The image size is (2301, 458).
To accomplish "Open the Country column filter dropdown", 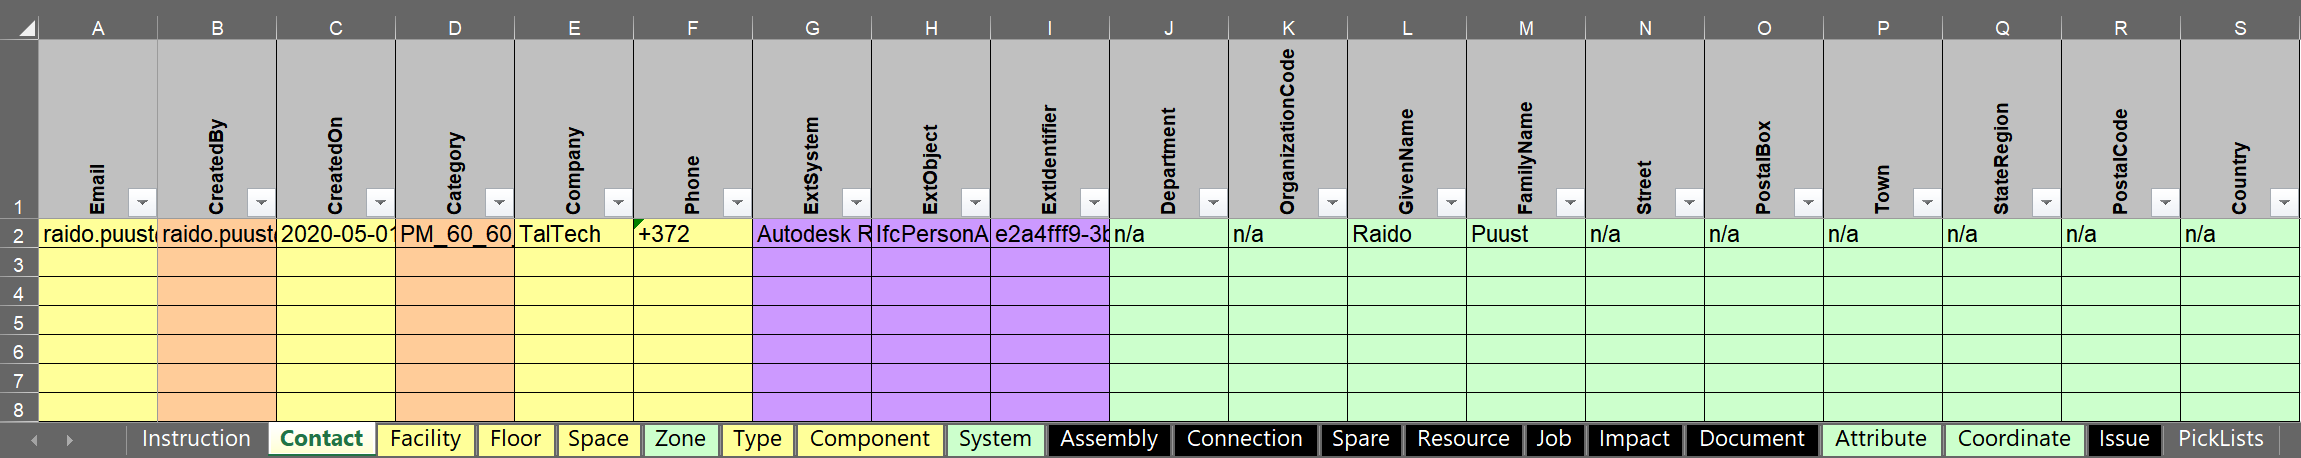I will tap(2284, 203).
